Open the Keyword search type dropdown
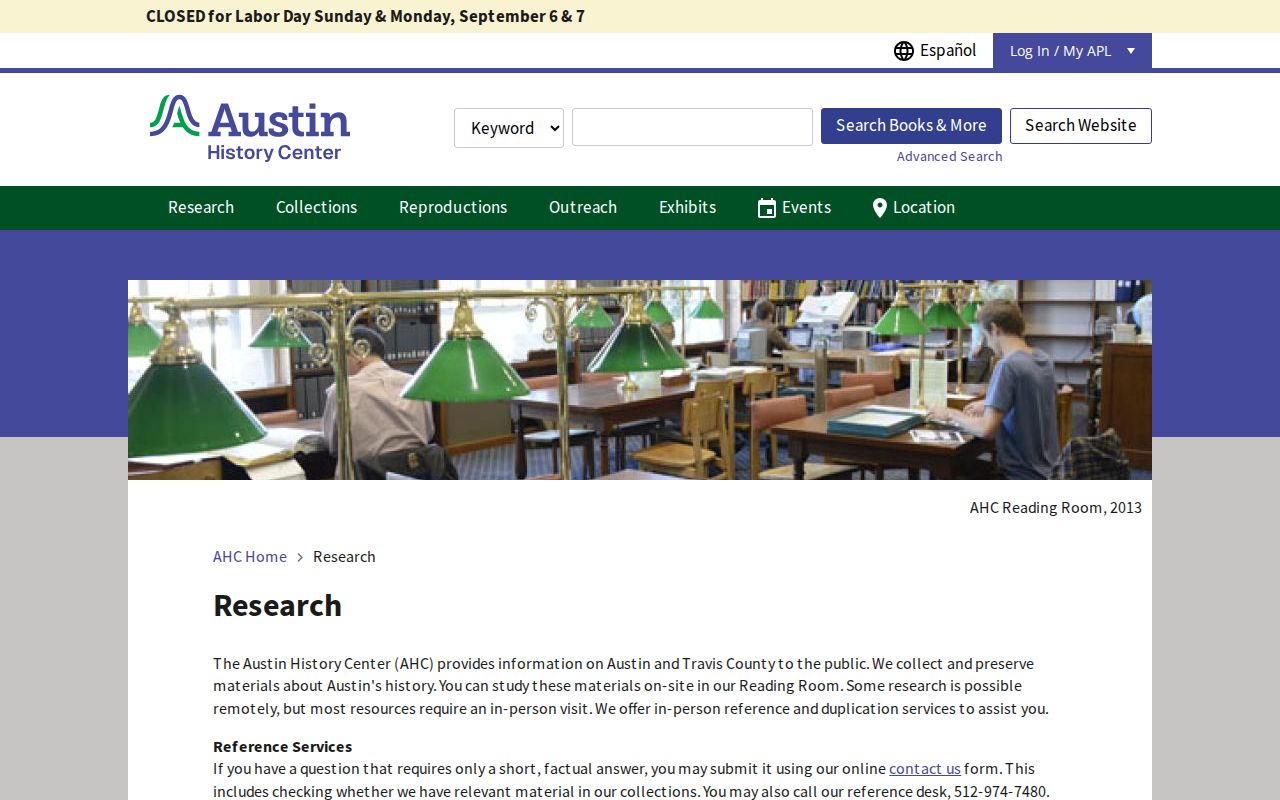Screen dimensions: 1280x800 point(509,128)
